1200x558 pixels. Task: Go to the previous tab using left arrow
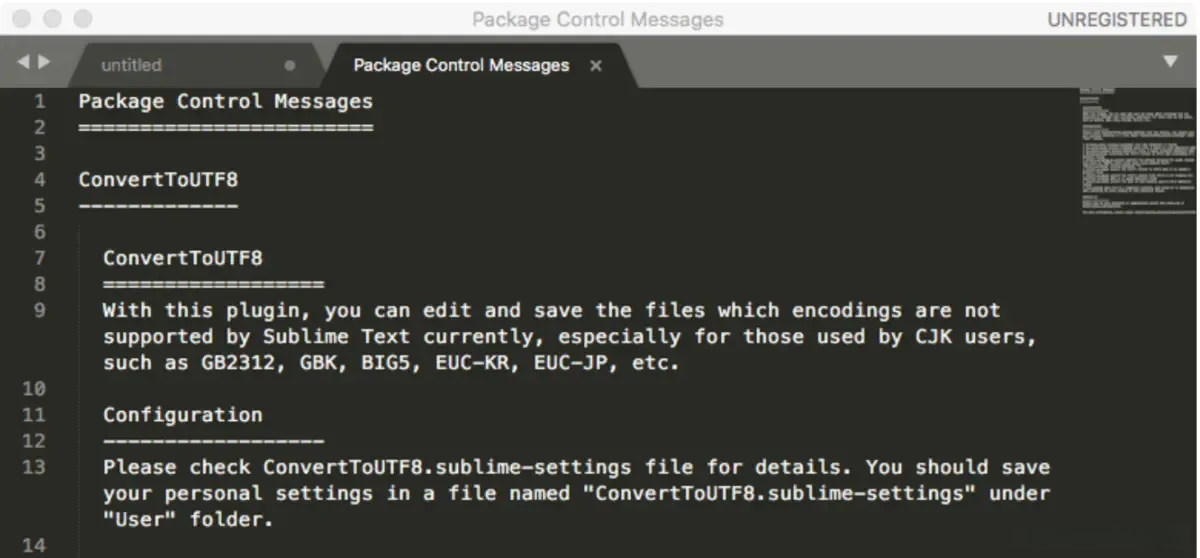[23, 62]
